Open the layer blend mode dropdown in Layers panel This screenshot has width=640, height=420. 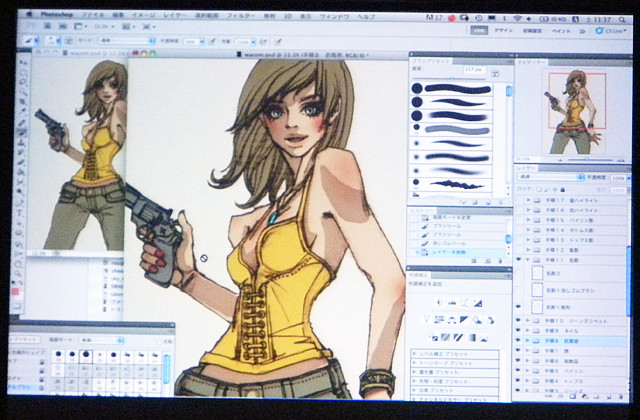point(550,178)
